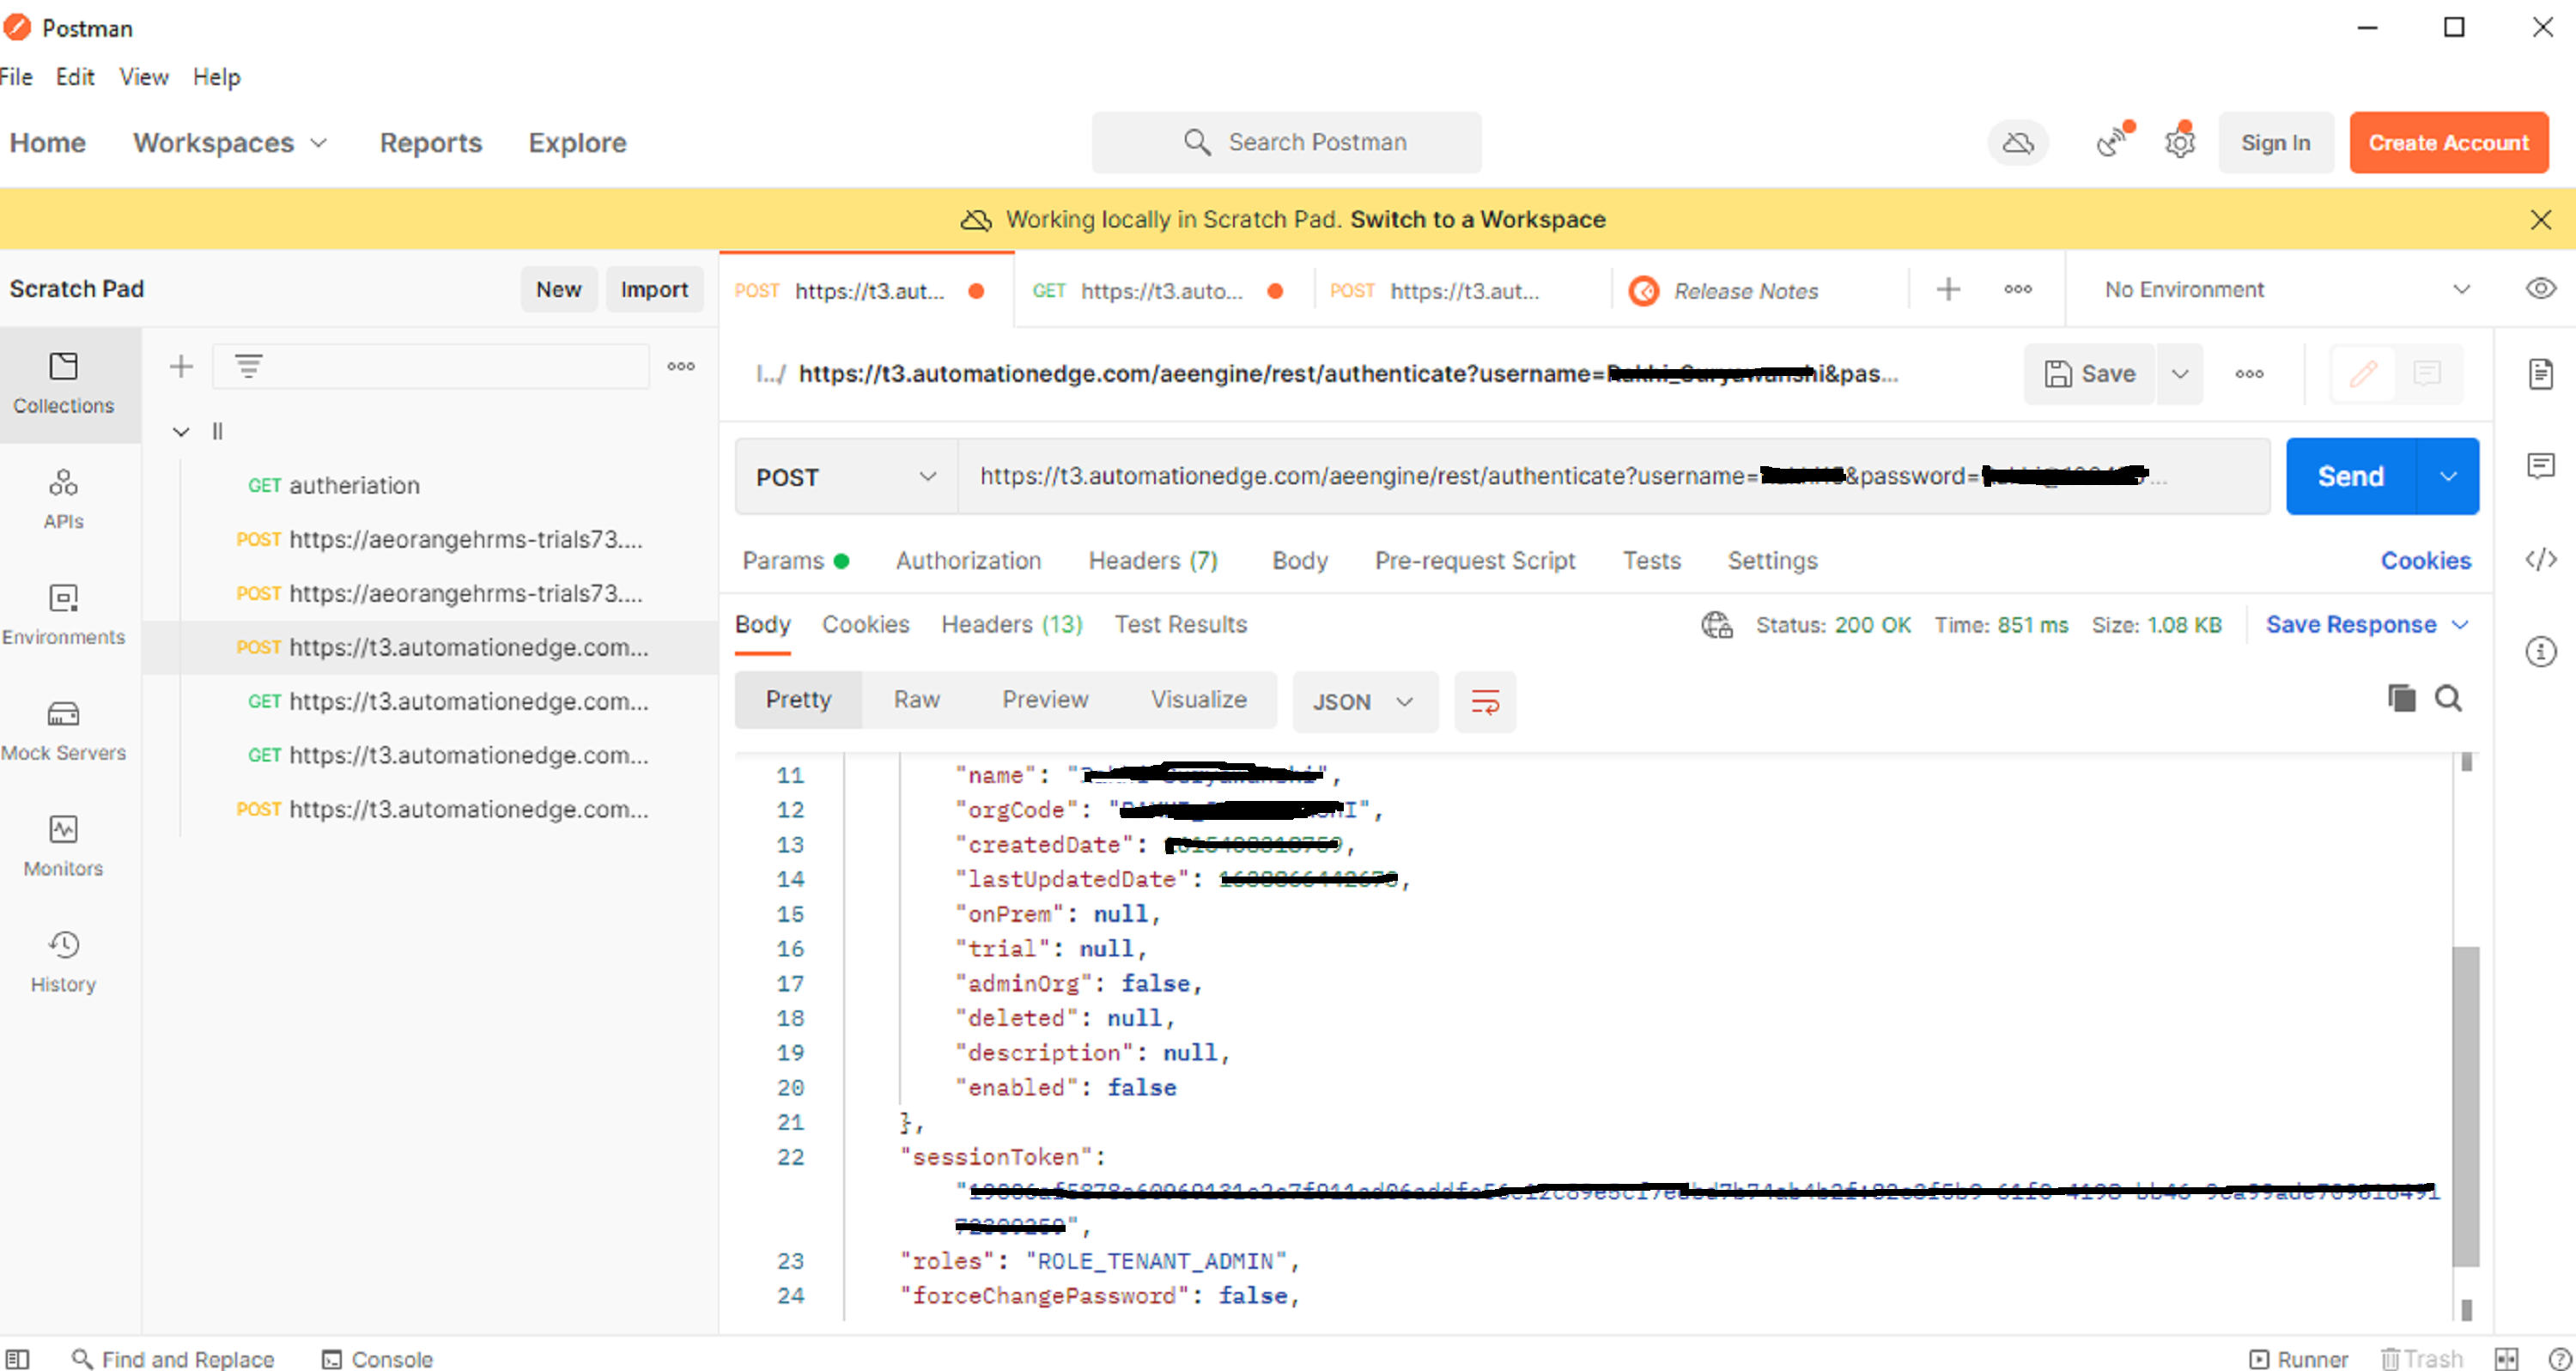Viewport: 2576px width, 1371px height.
Task: Search within response using magnifier icon
Action: click(2447, 698)
